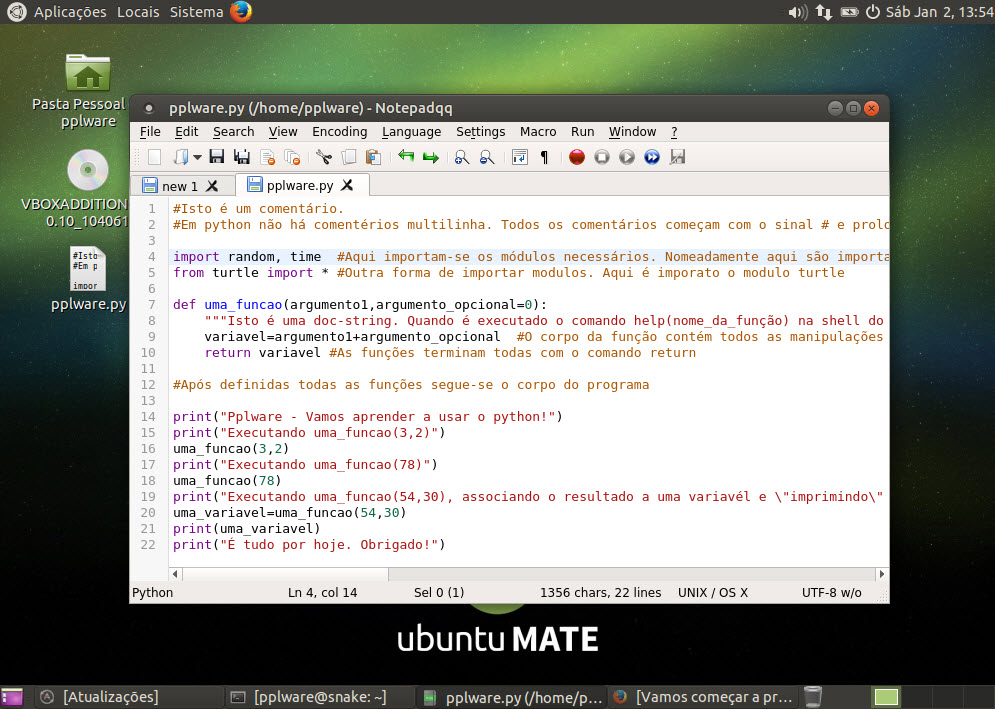Click the Atualizações taskbar button

(110, 697)
